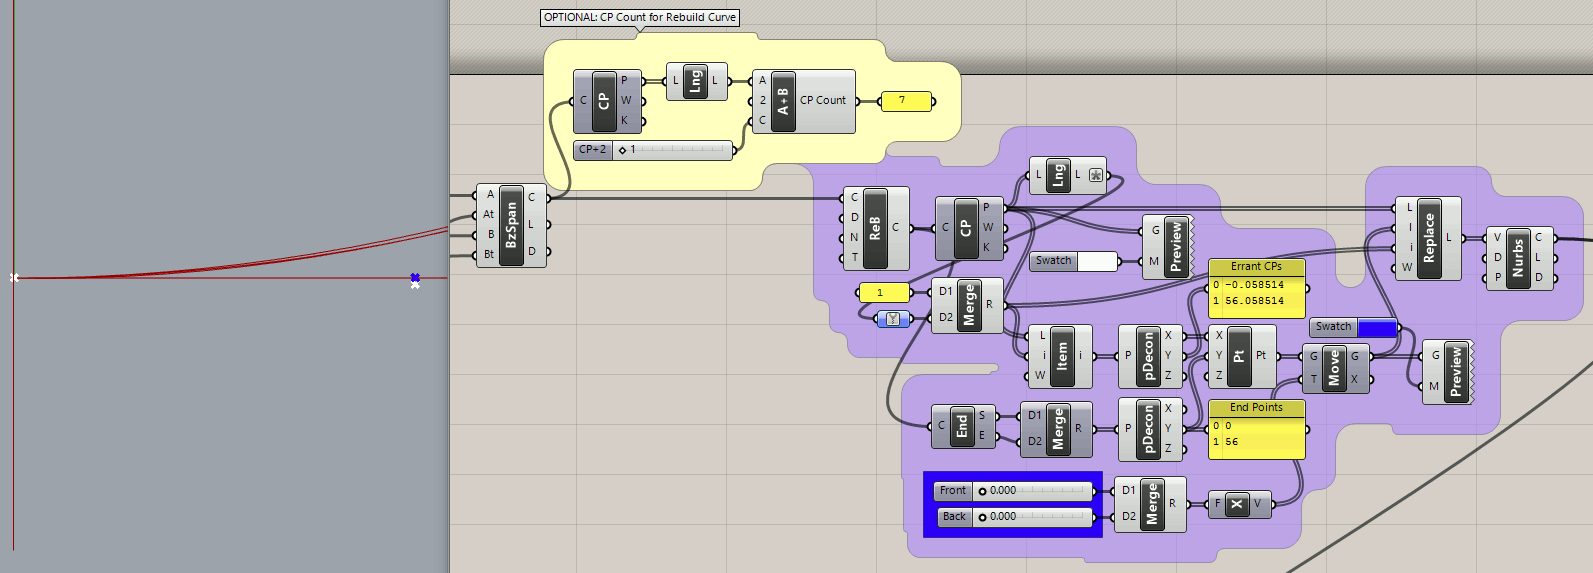The height and width of the screenshot is (573, 1593).
Task: Click the blue point marker in Rhino viewport
Action: (x=415, y=278)
